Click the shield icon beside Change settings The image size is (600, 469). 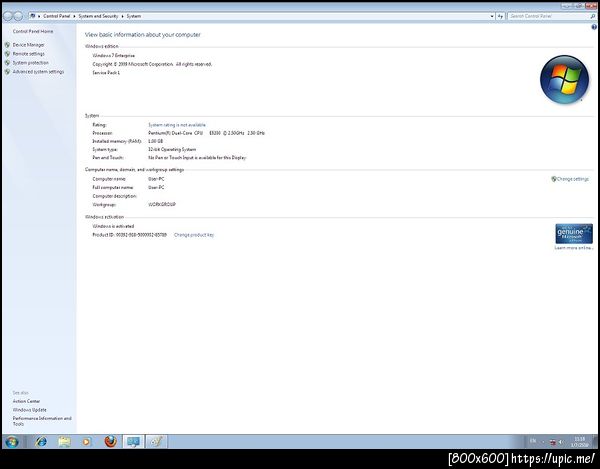[553, 179]
